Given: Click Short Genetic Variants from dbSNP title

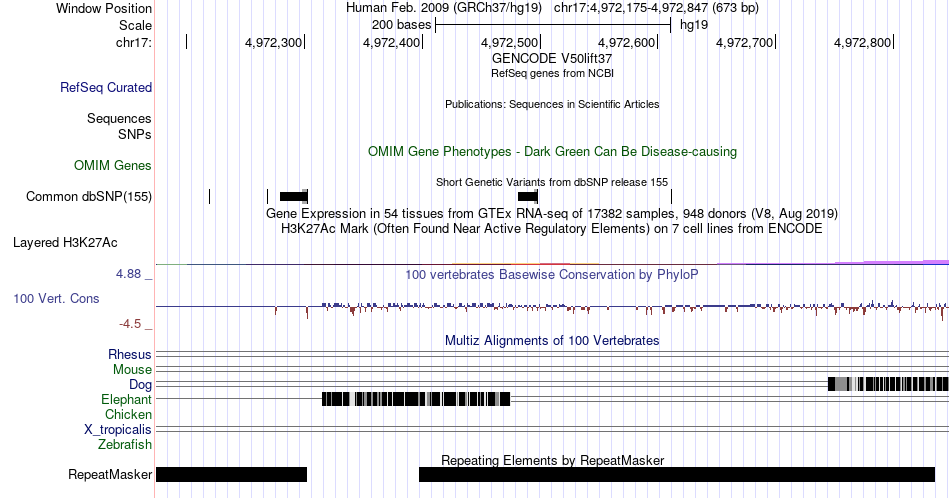Looking at the screenshot, I should (x=552, y=182).
